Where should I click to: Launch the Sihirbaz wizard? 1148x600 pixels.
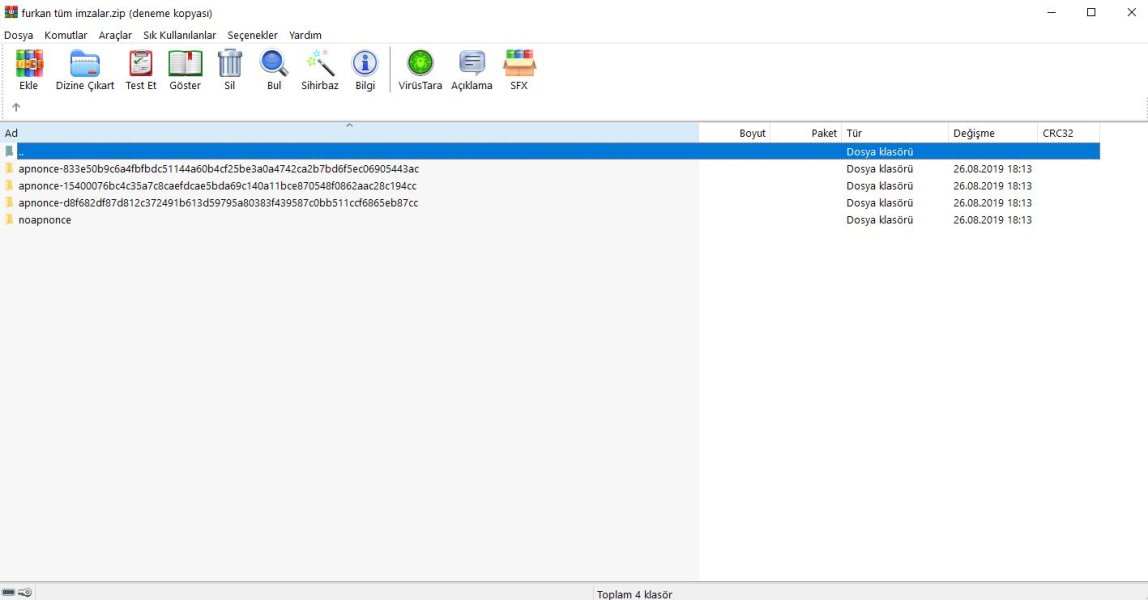point(320,69)
